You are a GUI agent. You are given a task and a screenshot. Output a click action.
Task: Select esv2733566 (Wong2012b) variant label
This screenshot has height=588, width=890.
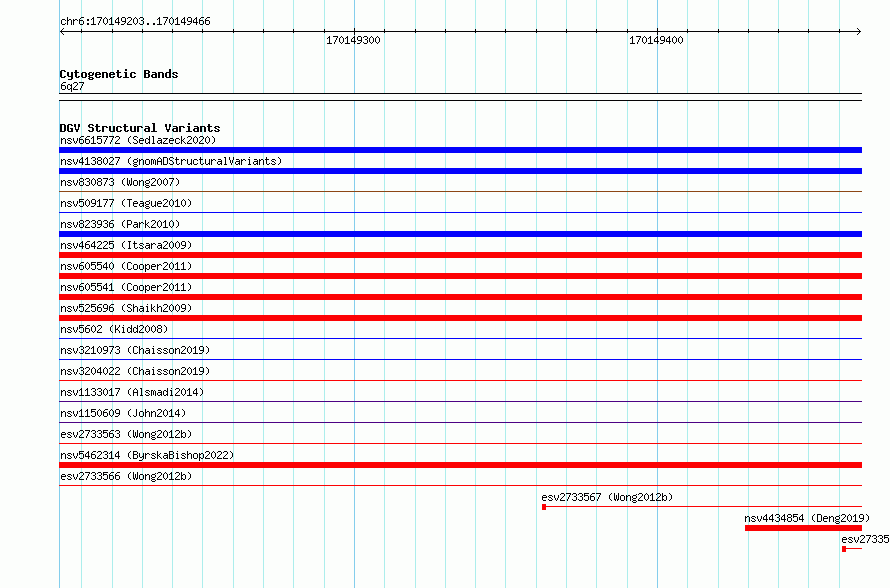pyautogui.click(x=126, y=476)
